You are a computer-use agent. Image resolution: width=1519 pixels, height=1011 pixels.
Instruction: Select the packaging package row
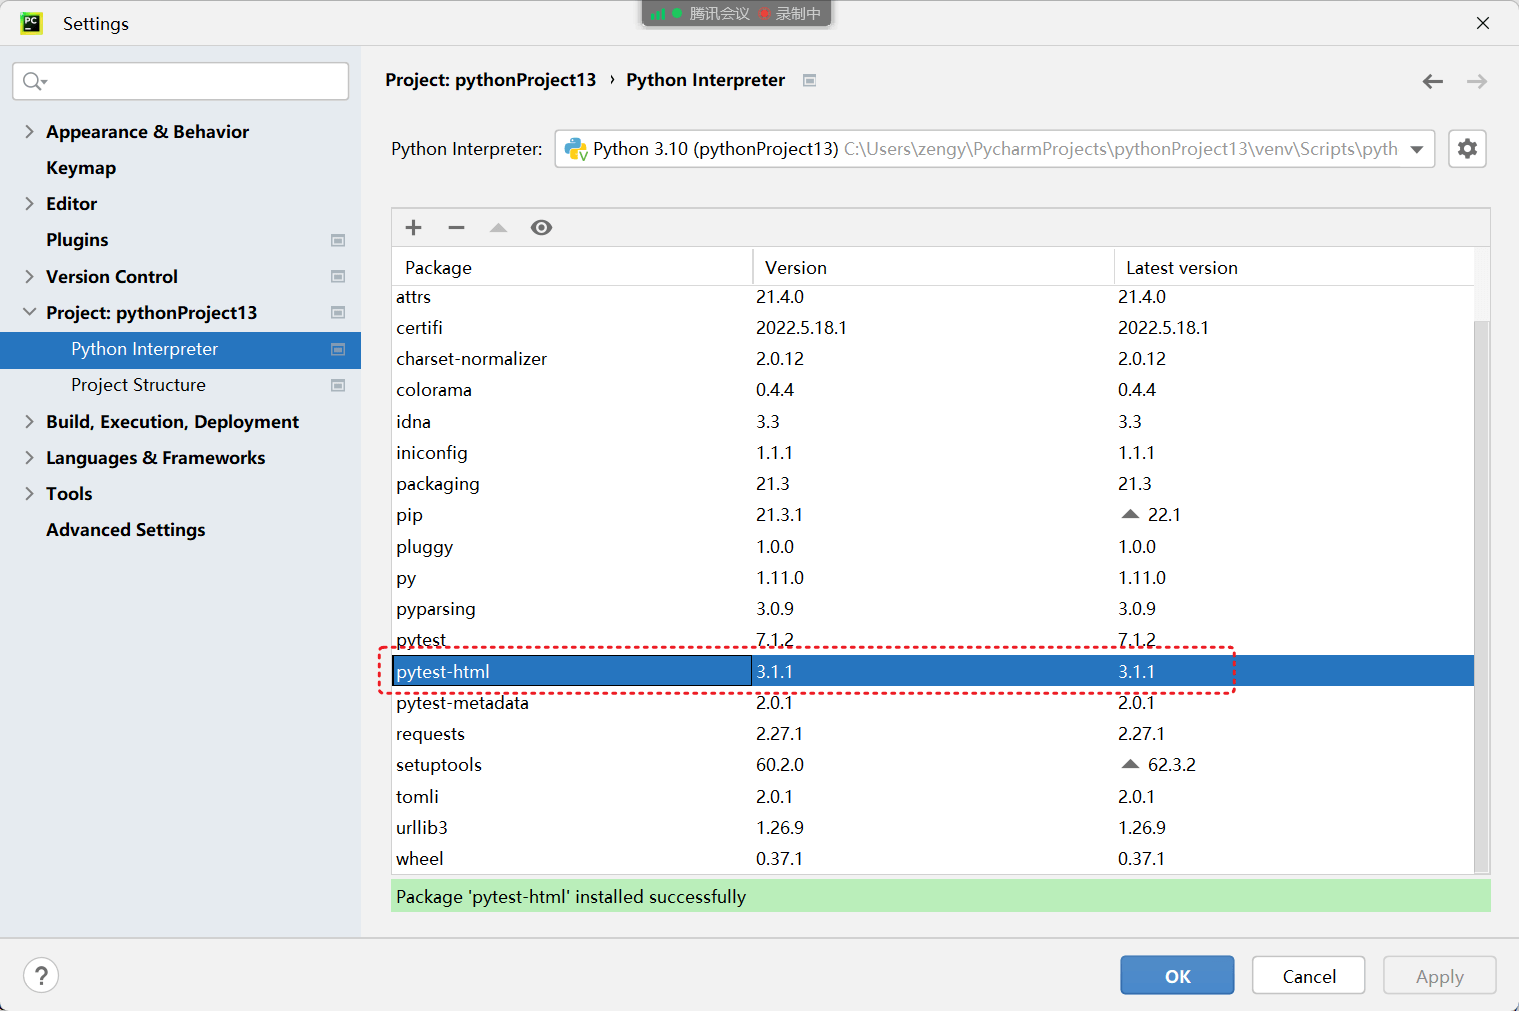933,484
